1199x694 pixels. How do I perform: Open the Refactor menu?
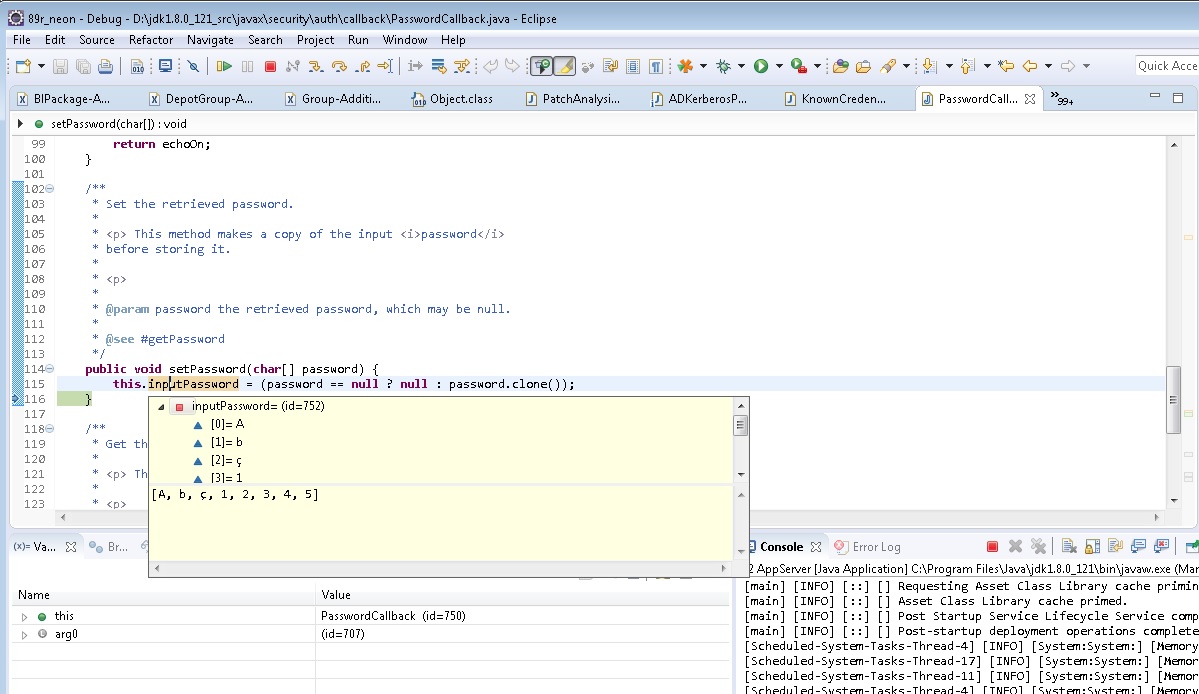(x=150, y=40)
